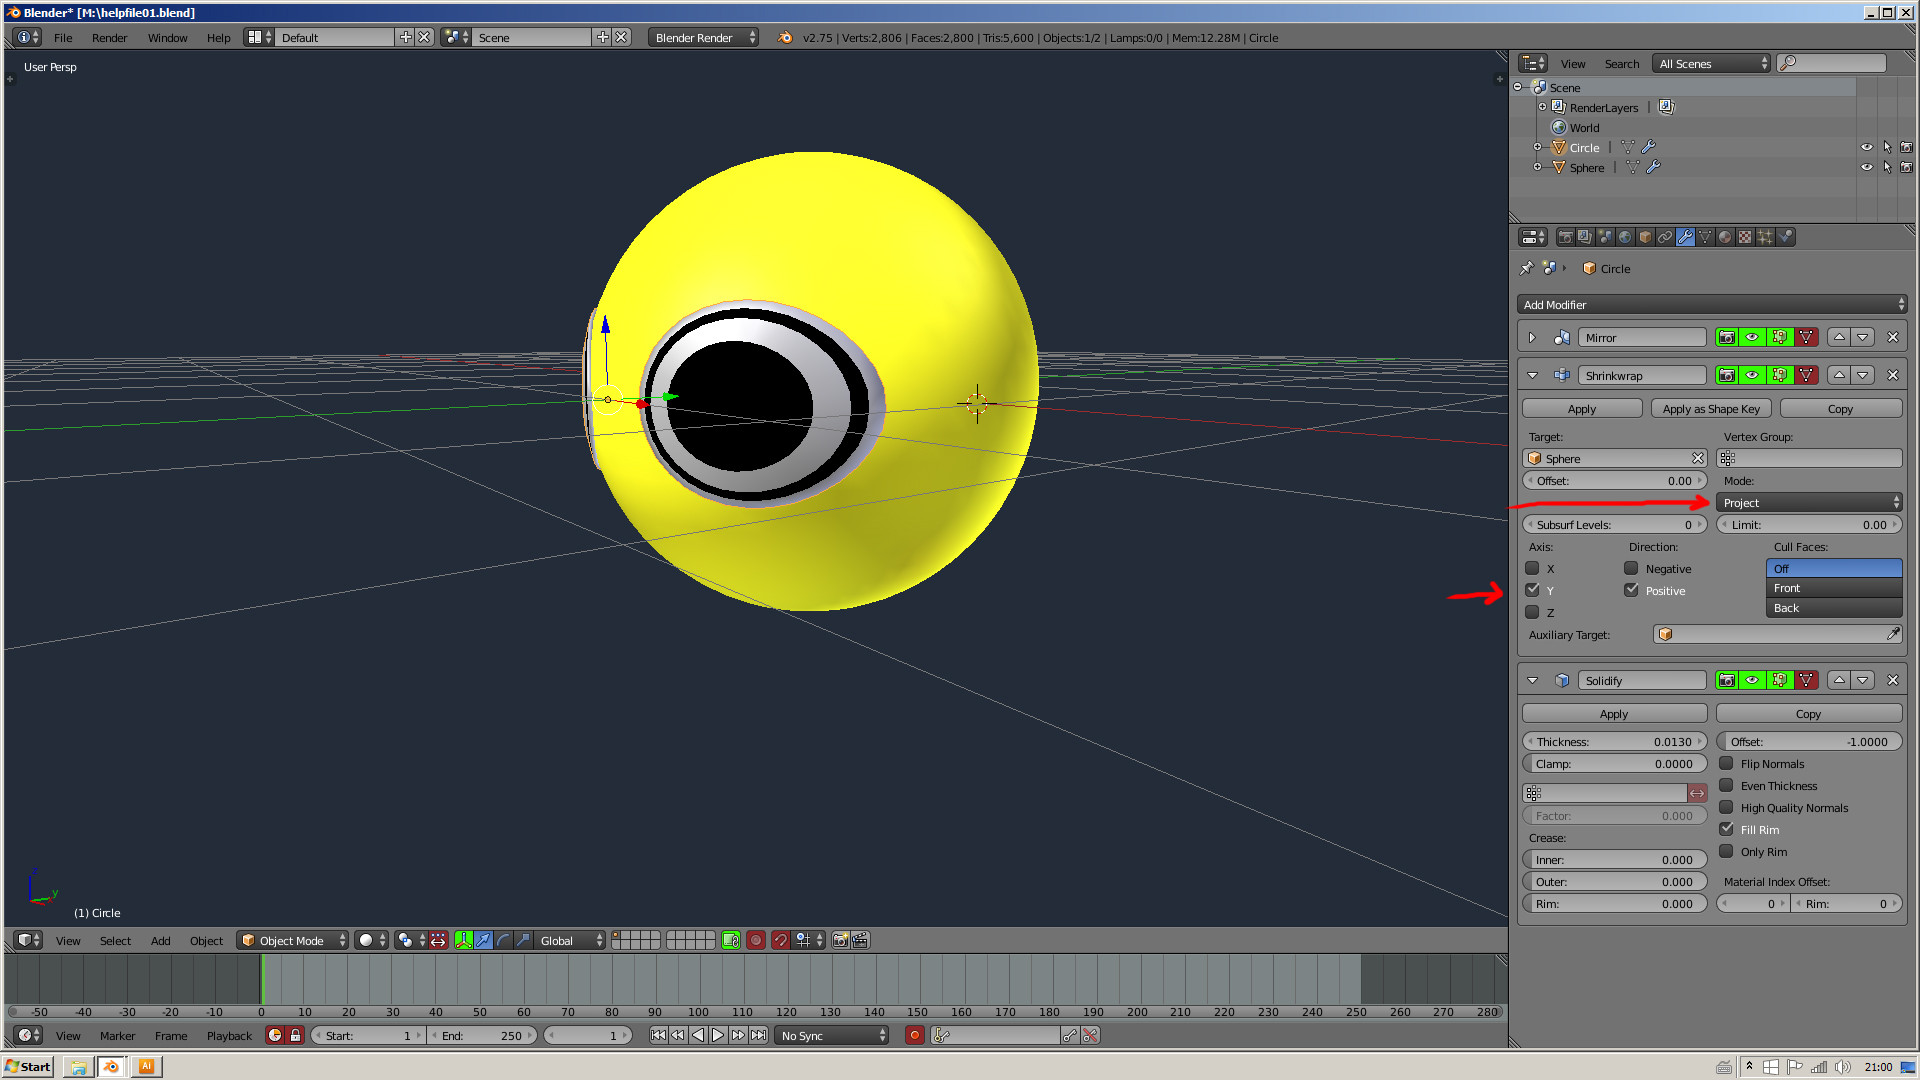Open the File menu

click(x=63, y=37)
